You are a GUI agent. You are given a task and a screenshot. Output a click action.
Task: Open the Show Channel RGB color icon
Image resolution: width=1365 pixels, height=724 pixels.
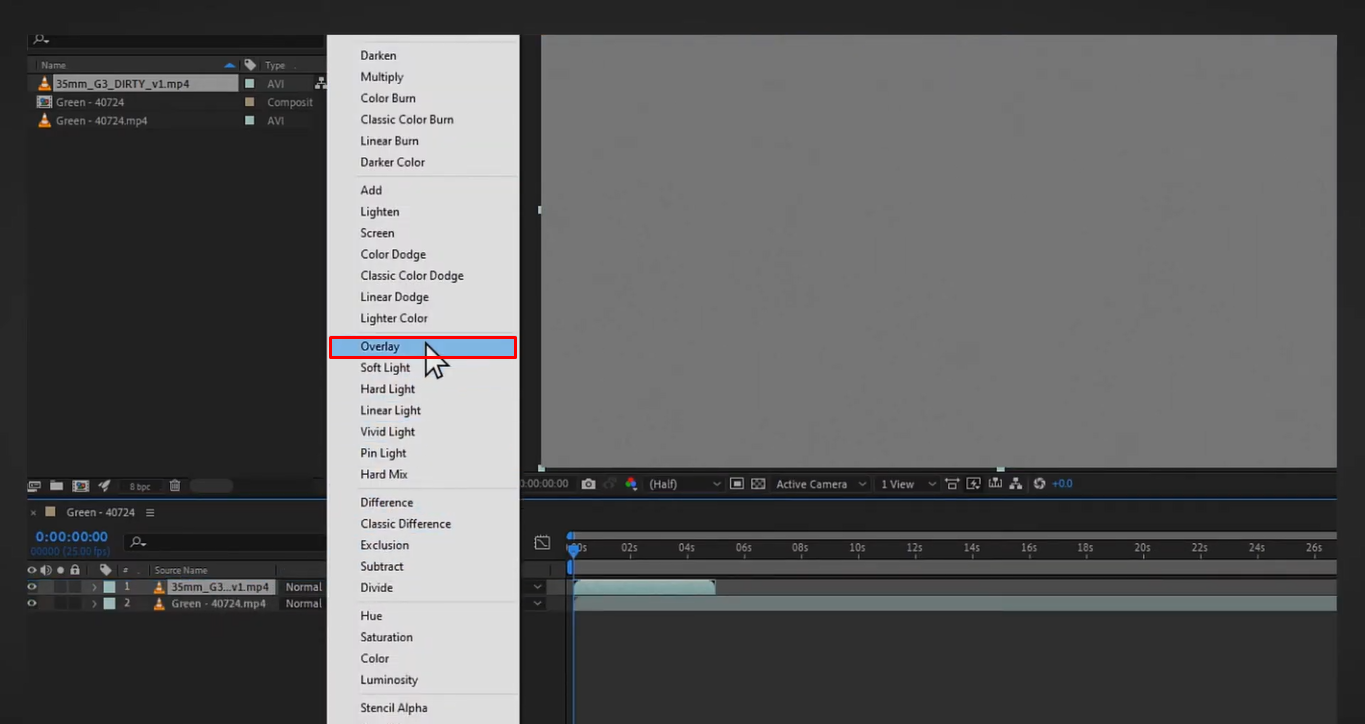tap(631, 484)
